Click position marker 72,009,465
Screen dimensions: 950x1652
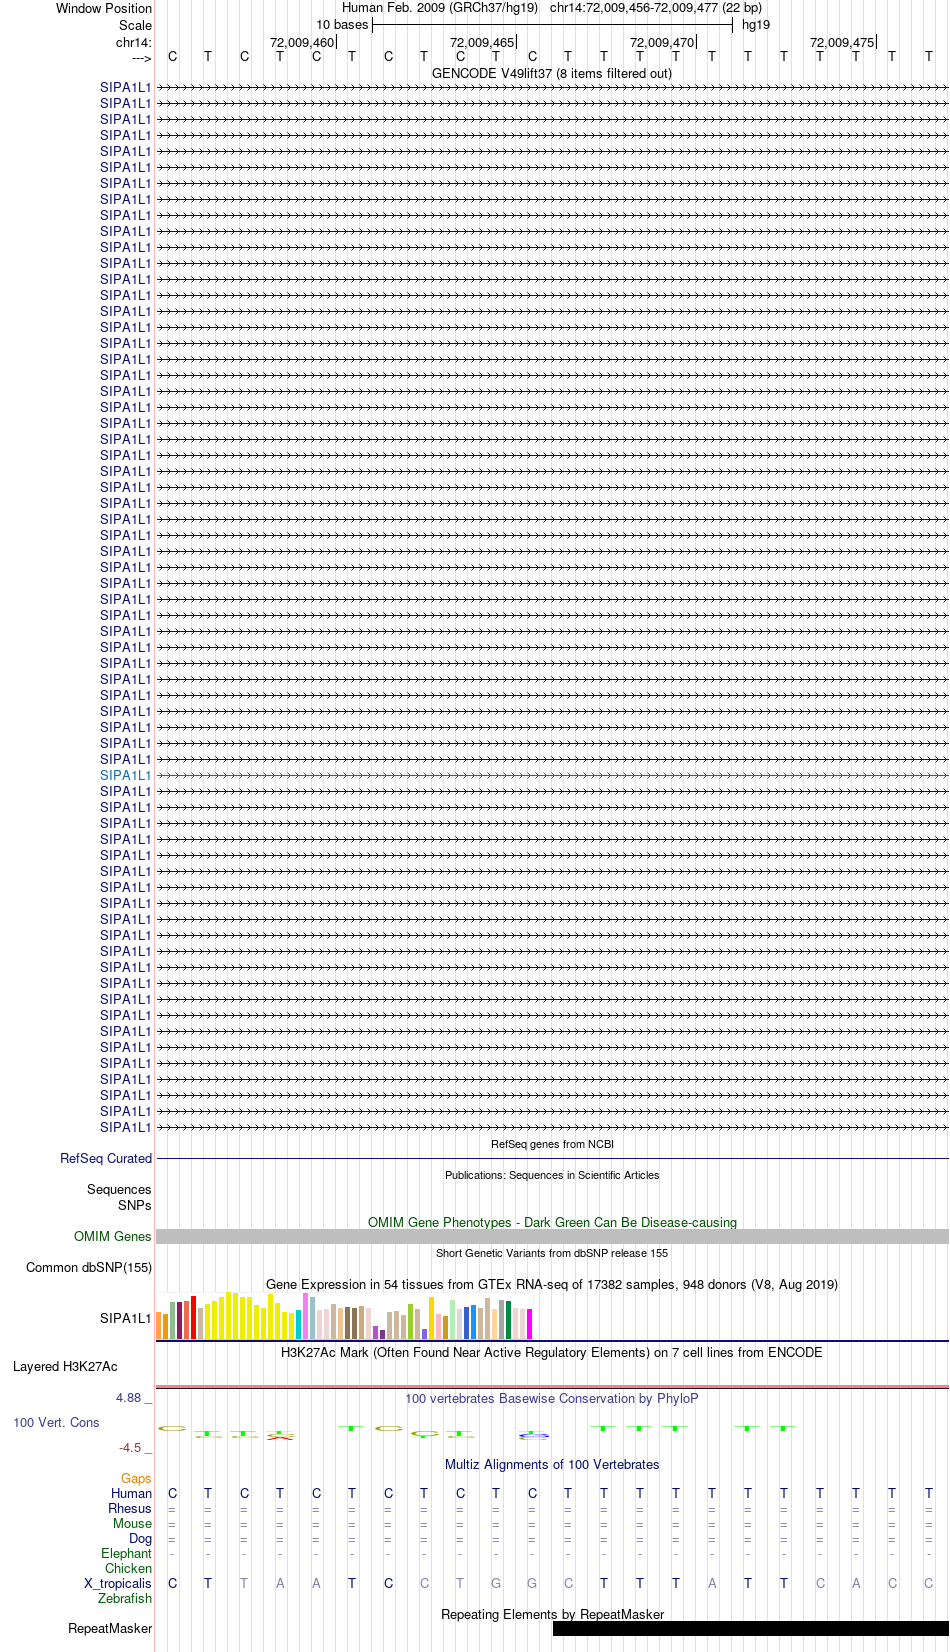pyautogui.click(x=482, y=42)
